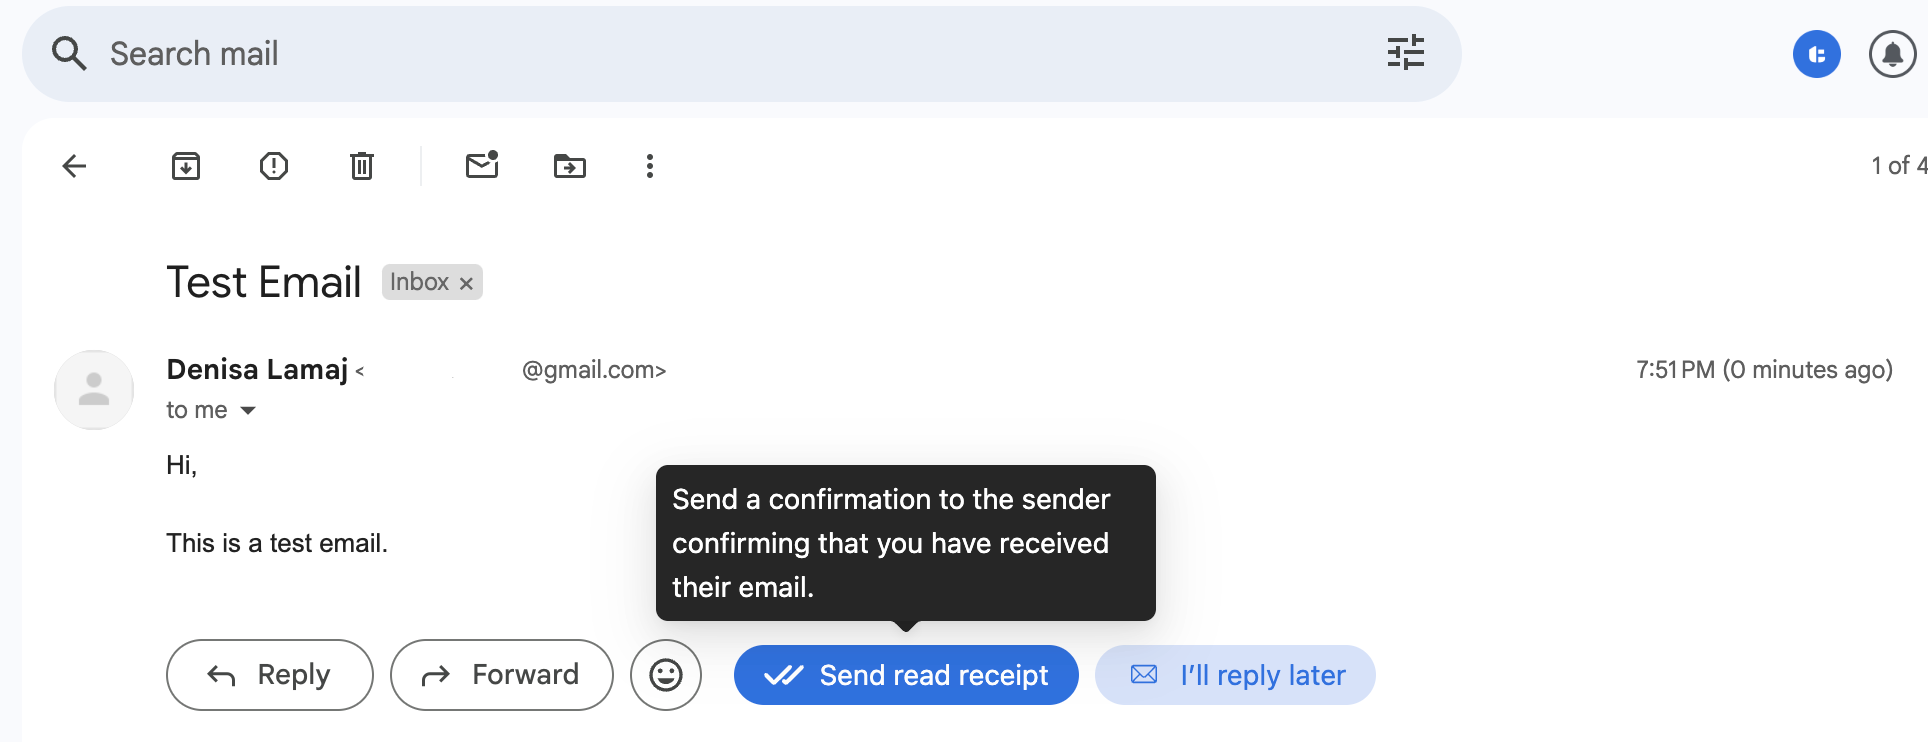Reply to Denisa Lamaj's email
This screenshot has height=742, width=1928.
pos(269,675)
